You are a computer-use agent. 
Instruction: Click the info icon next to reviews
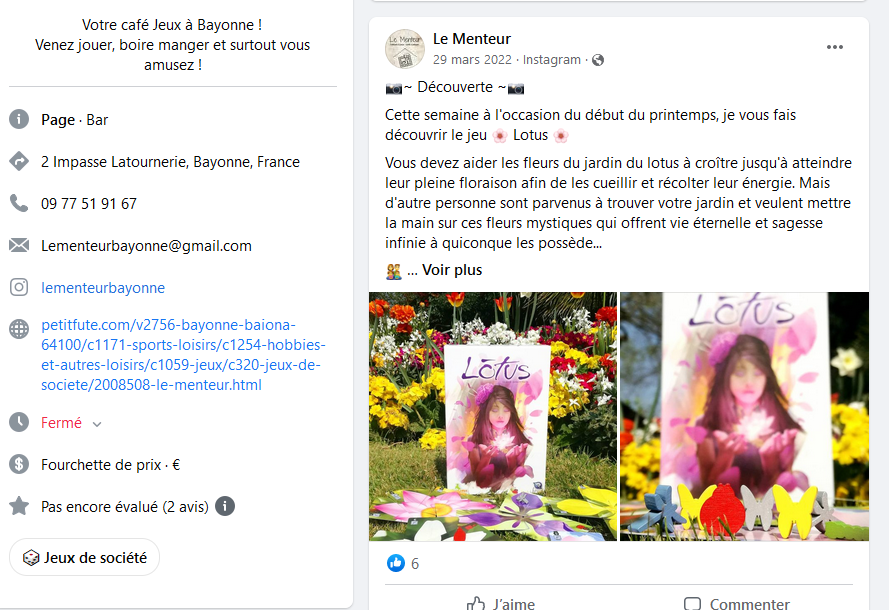coord(225,506)
